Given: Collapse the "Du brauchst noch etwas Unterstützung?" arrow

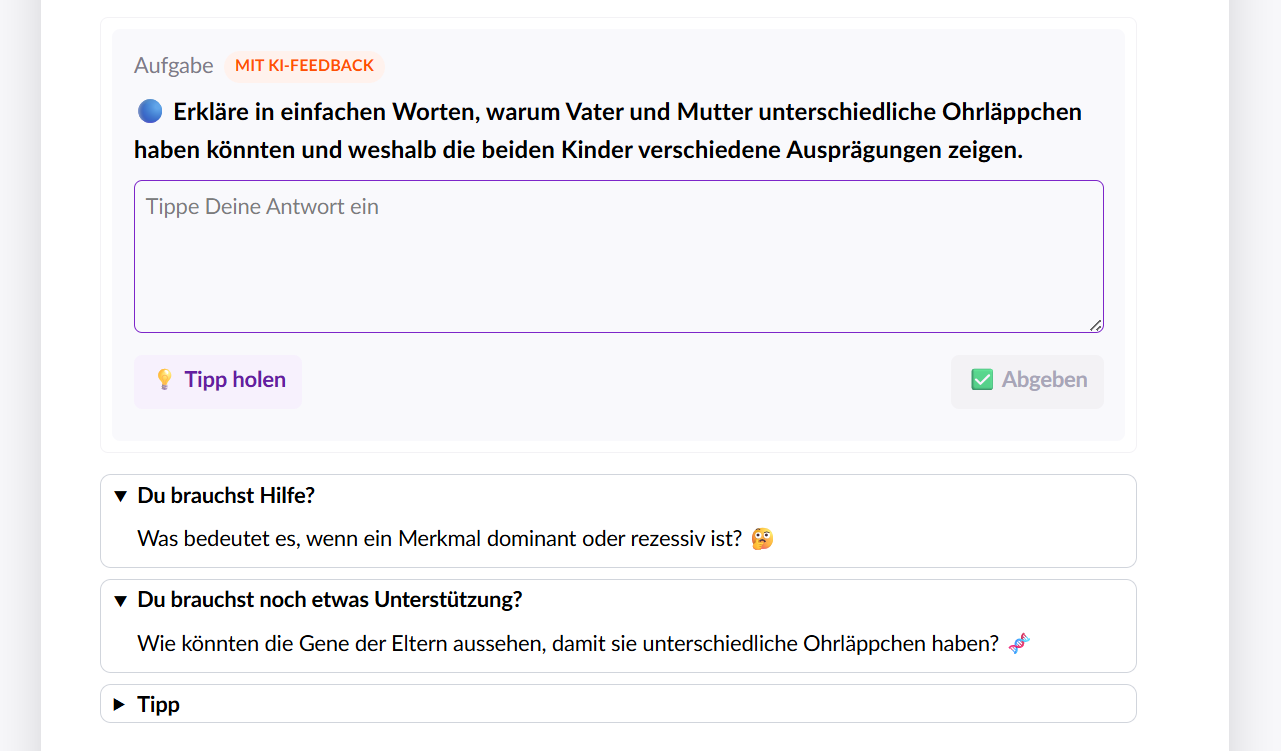Looking at the screenshot, I should [x=120, y=601].
